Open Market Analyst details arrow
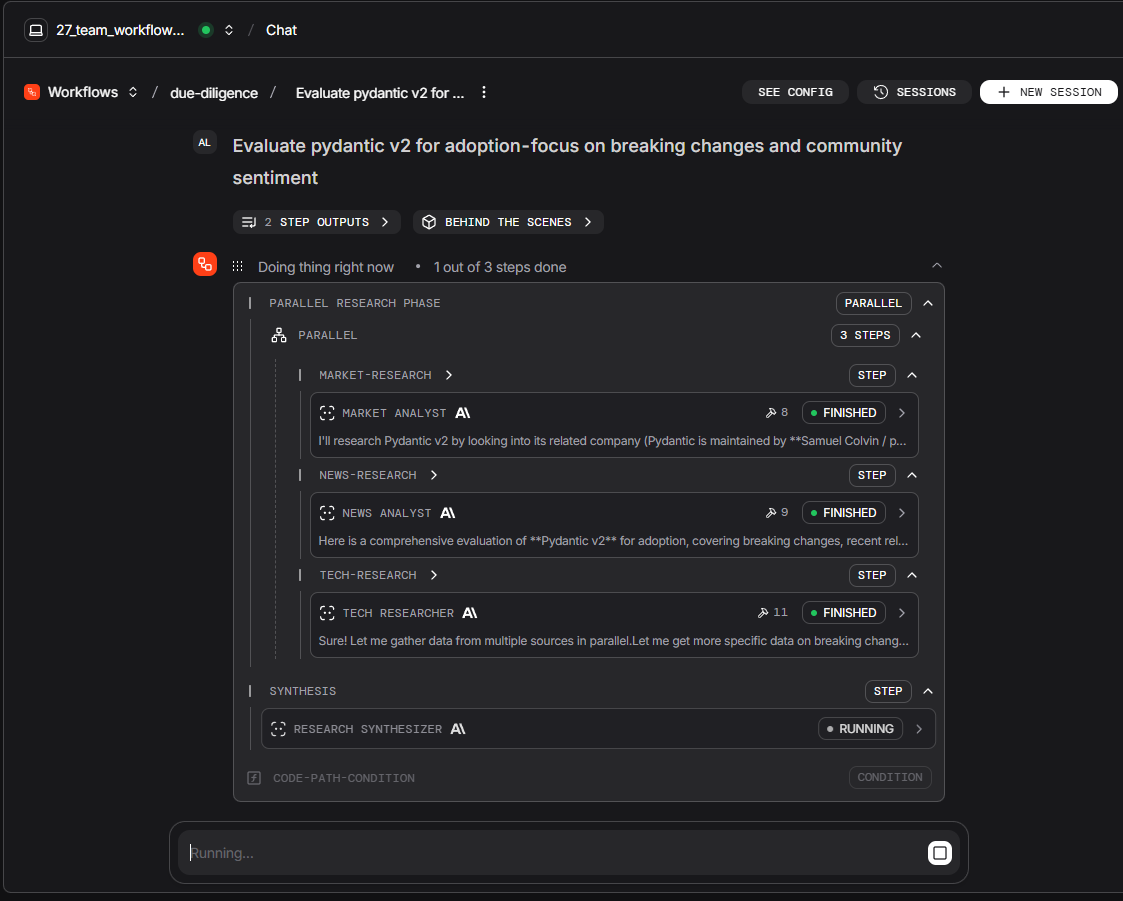The width and height of the screenshot is (1123, 901). click(x=902, y=413)
